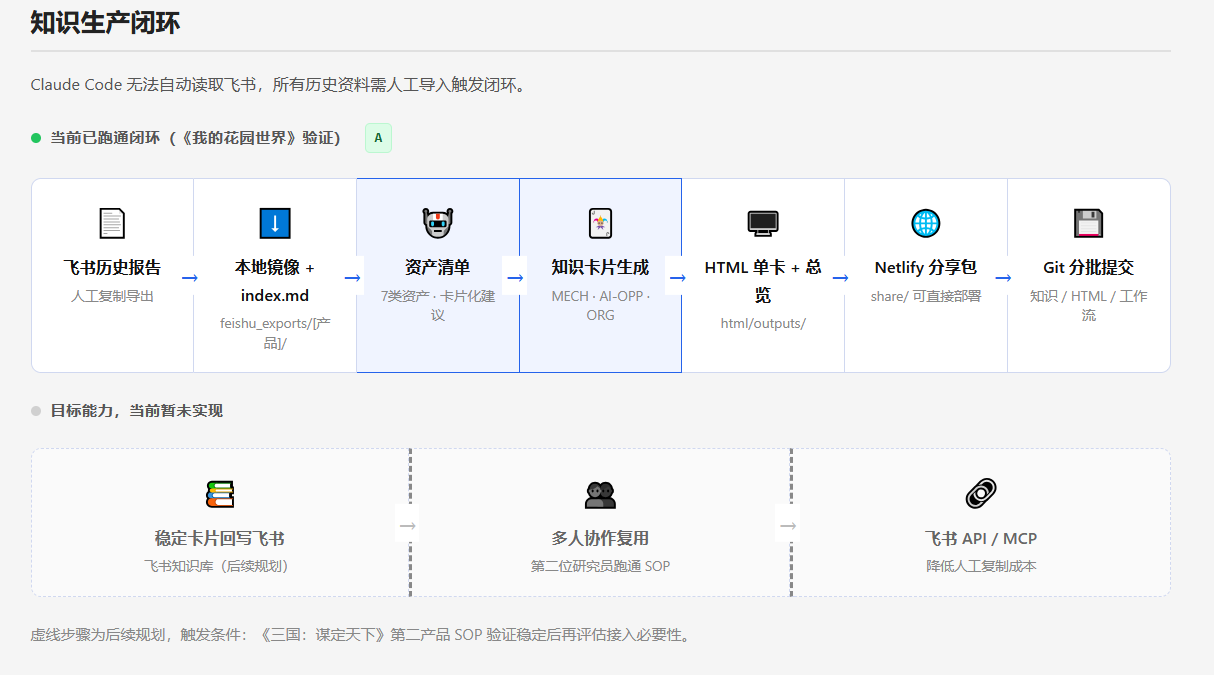This screenshot has width=1214, height=675.
Task: Click the 多人协作复用 planned step title
Action: tap(600, 539)
